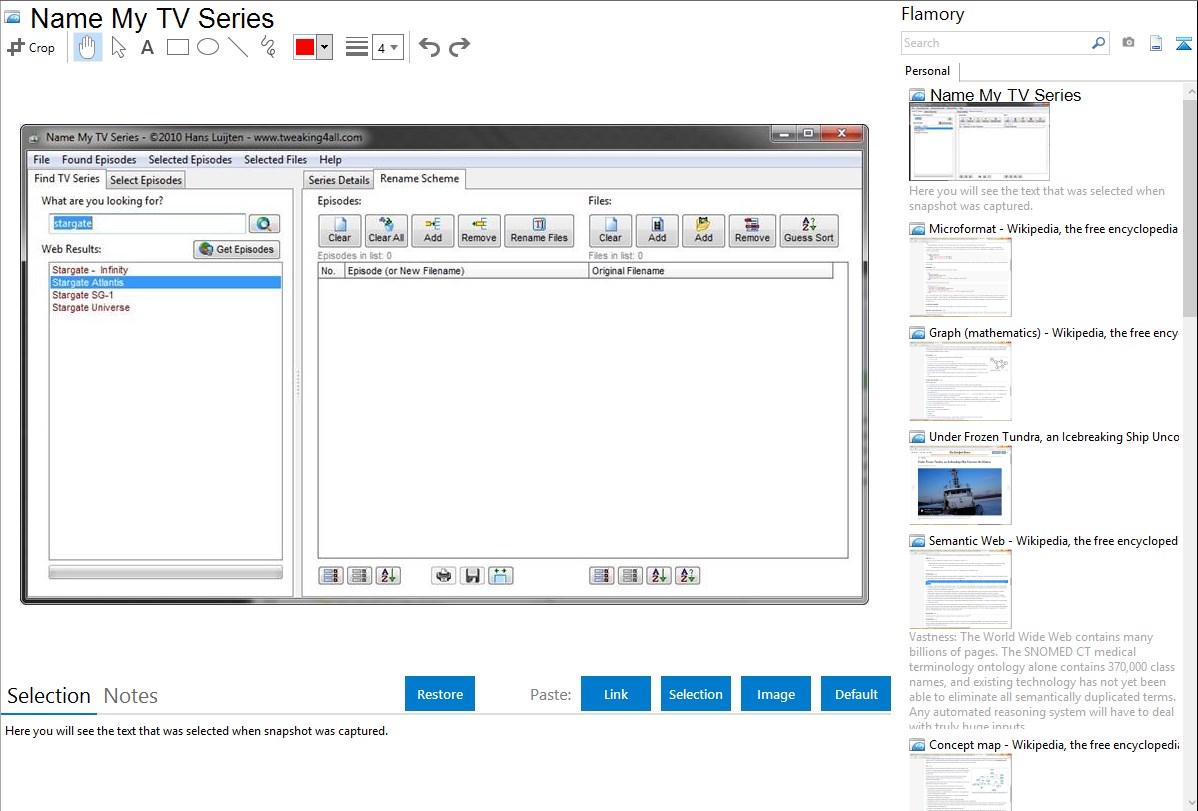
Task: Click the Rename Files button
Action: (539, 231)
